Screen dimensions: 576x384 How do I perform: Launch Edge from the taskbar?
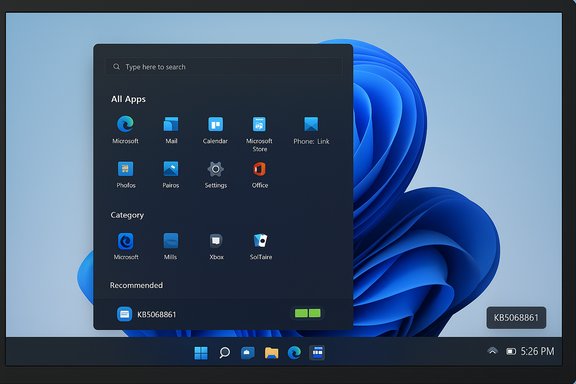(x=294, y=353)
